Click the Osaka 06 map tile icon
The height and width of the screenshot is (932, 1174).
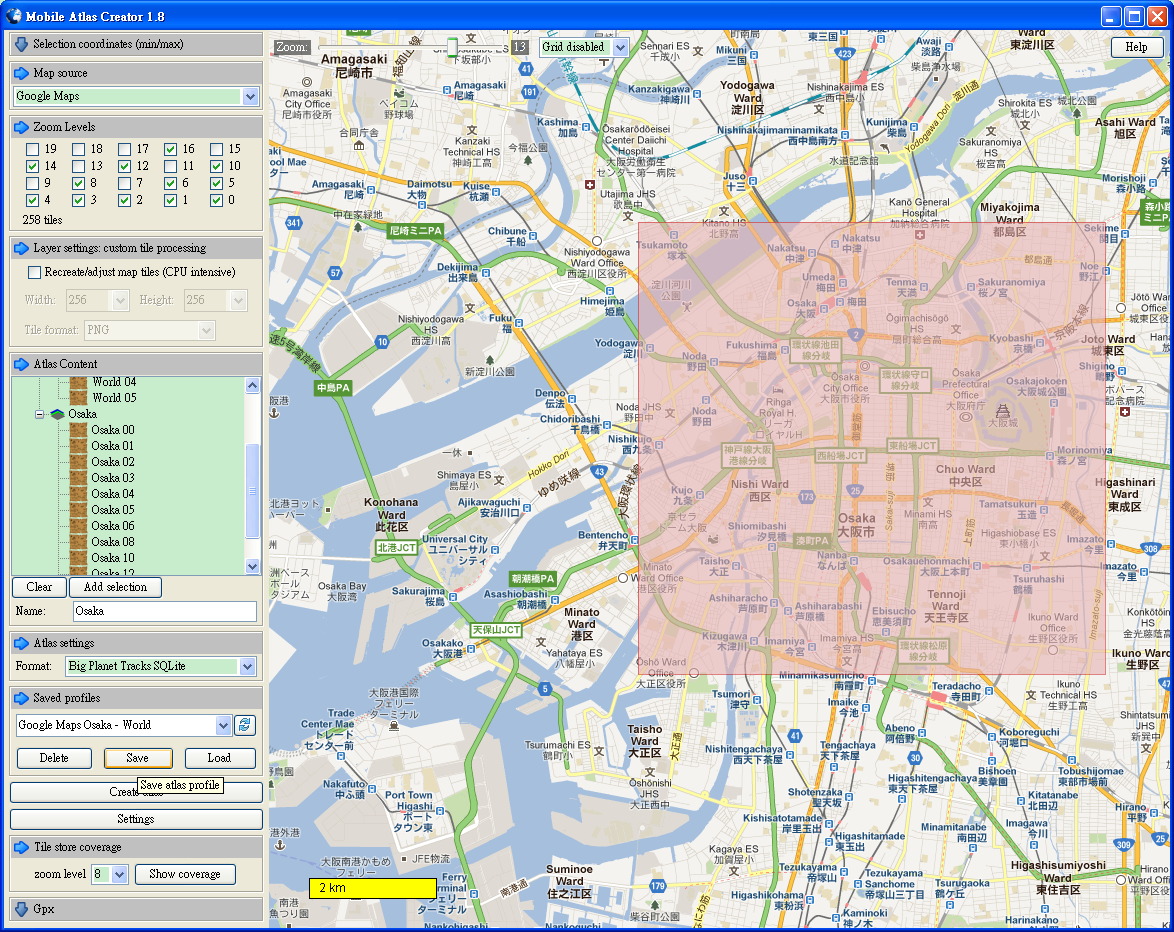click(79, 526)
